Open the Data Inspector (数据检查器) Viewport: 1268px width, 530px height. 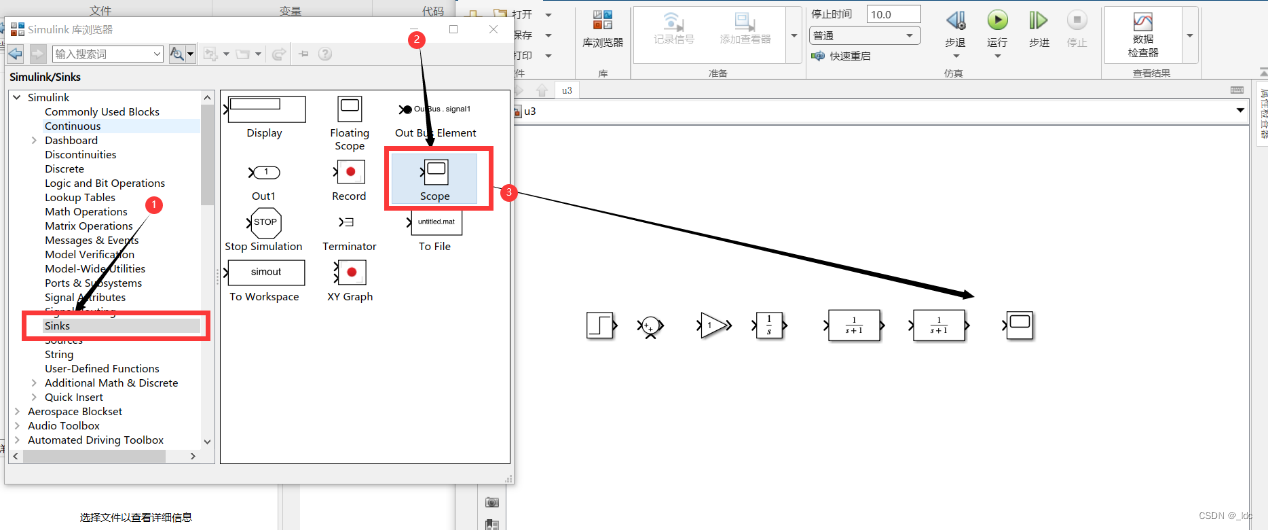pyautogui.click(x=1143, y=33)
